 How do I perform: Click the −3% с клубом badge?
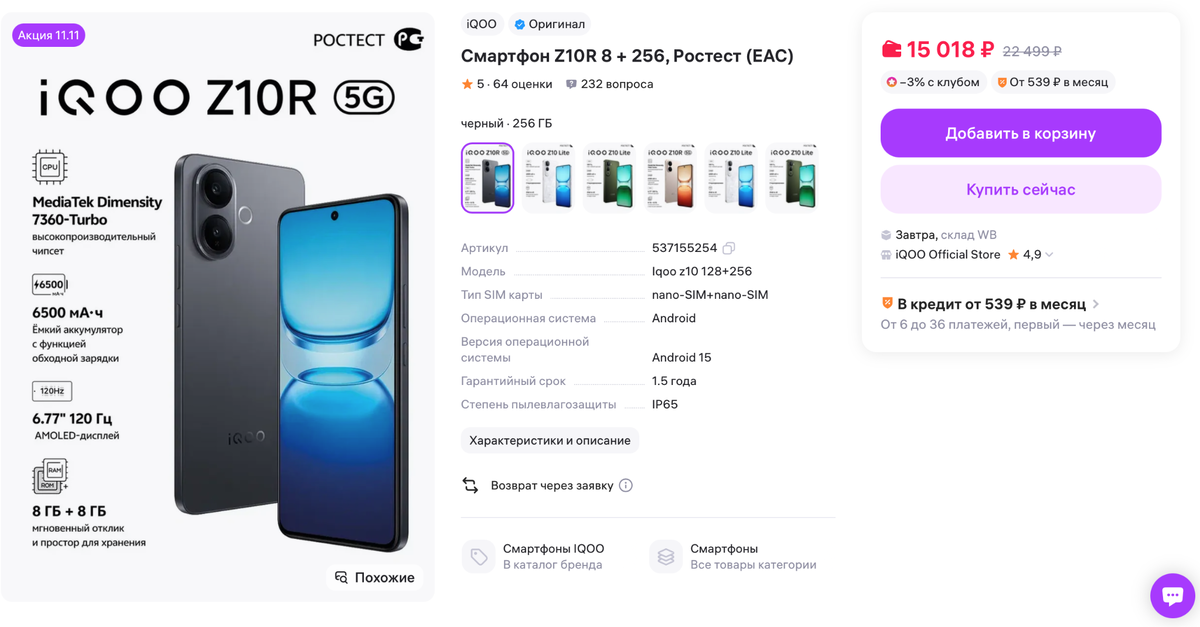pos(934,82)
